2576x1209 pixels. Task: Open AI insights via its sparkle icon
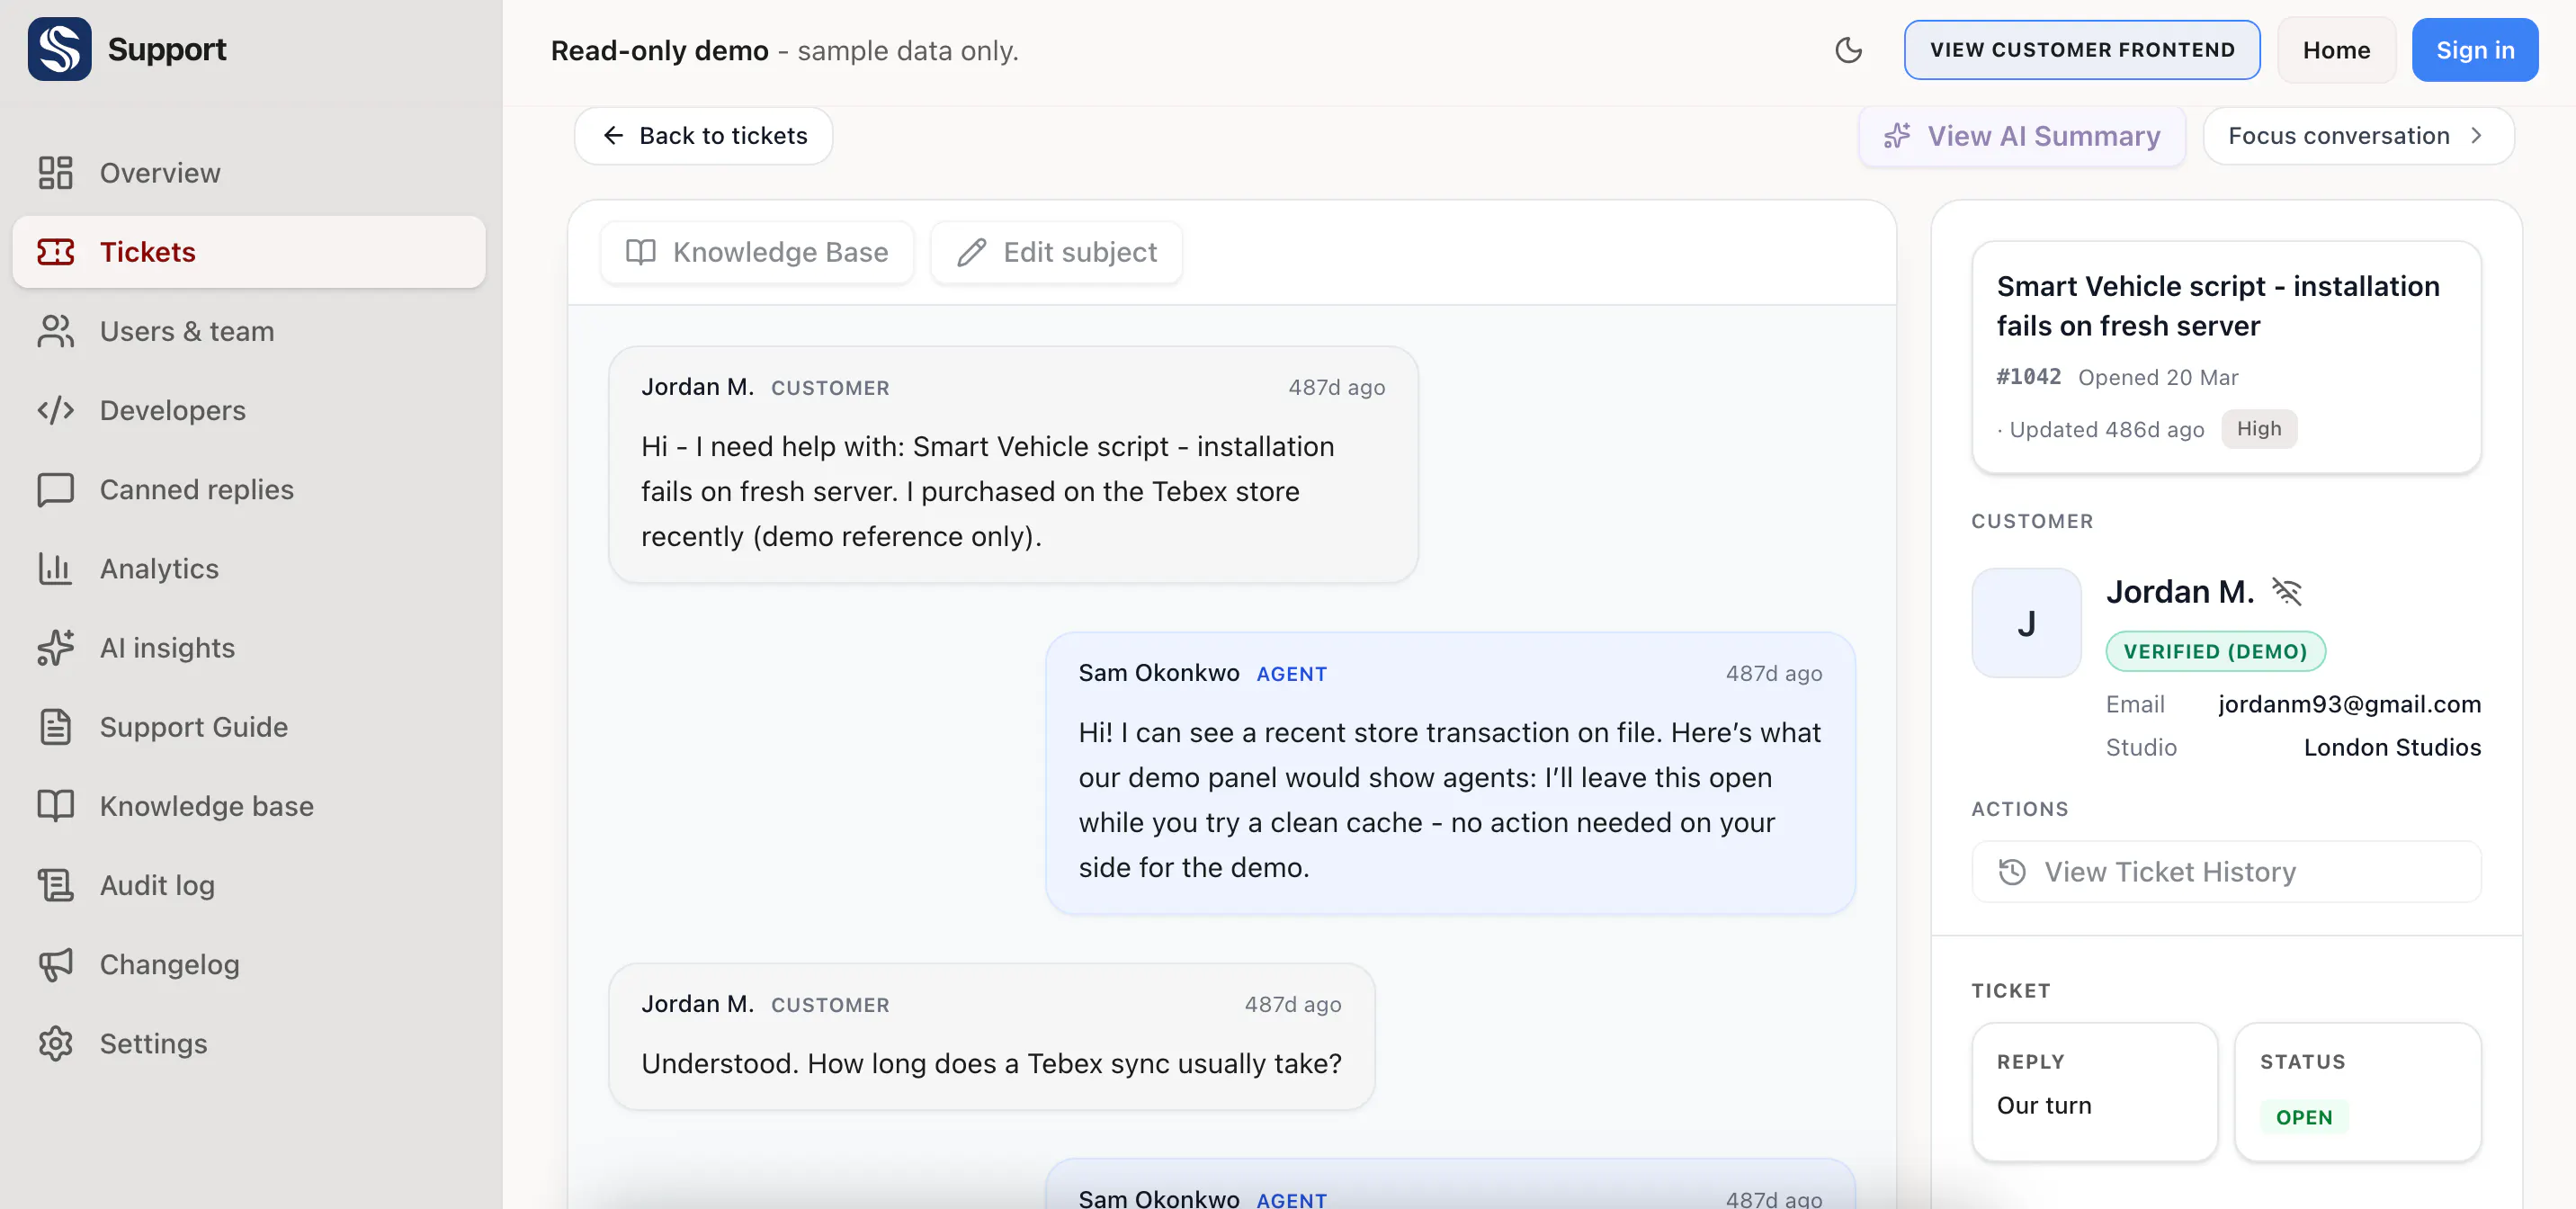pos(55,647)
